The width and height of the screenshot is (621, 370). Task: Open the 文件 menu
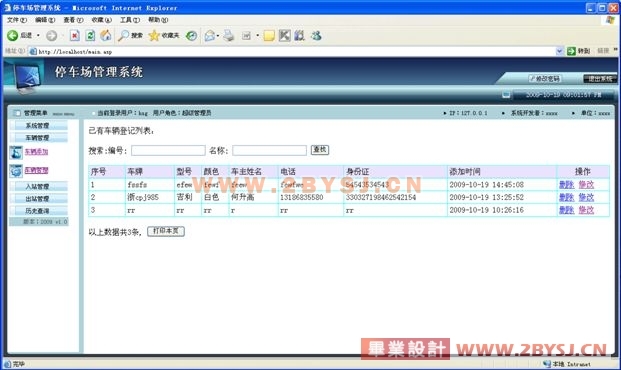coord(17,20)
